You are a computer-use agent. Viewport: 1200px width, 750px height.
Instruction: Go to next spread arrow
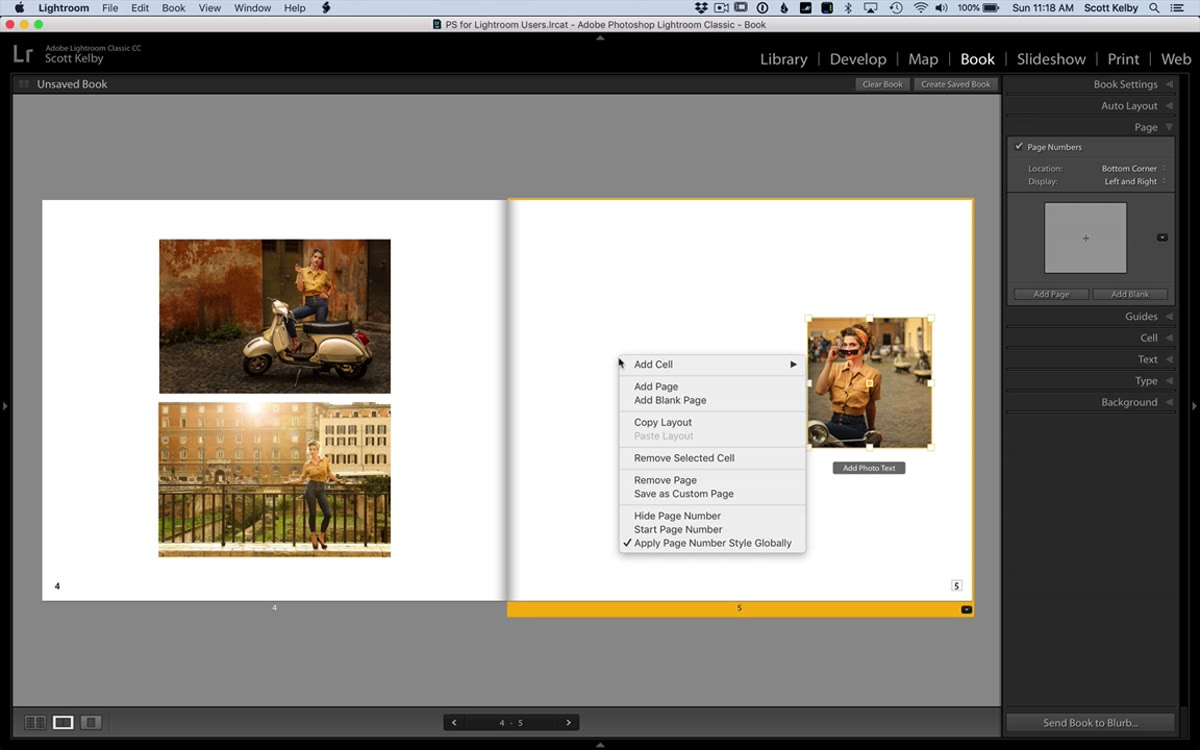coord(568,722)
